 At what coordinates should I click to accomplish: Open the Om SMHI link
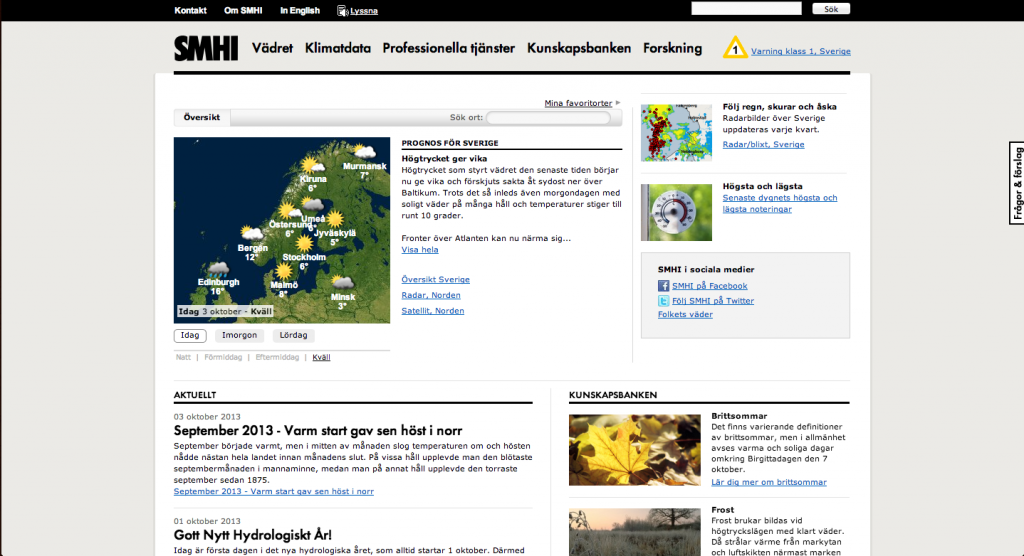click(243, 10)
